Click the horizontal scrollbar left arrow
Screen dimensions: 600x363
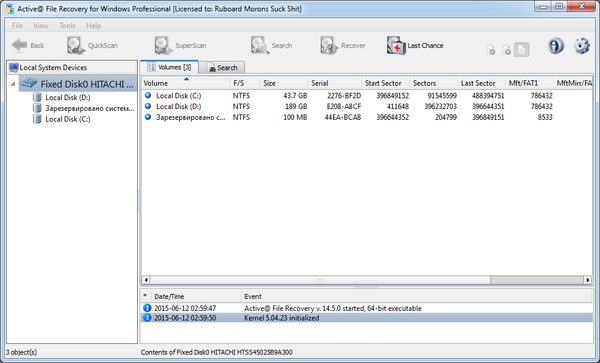(x=146, y=280)
